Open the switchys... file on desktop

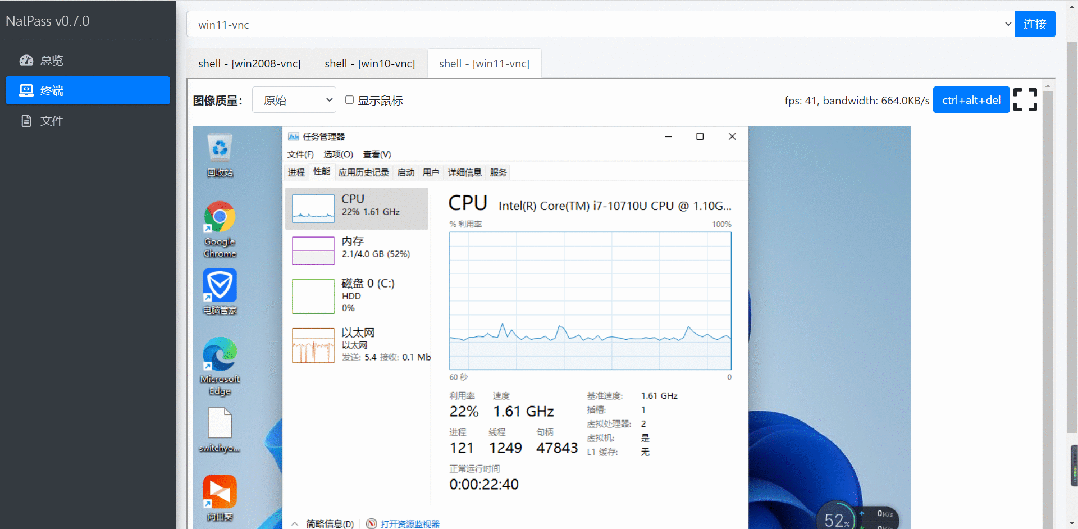(220, 430)
